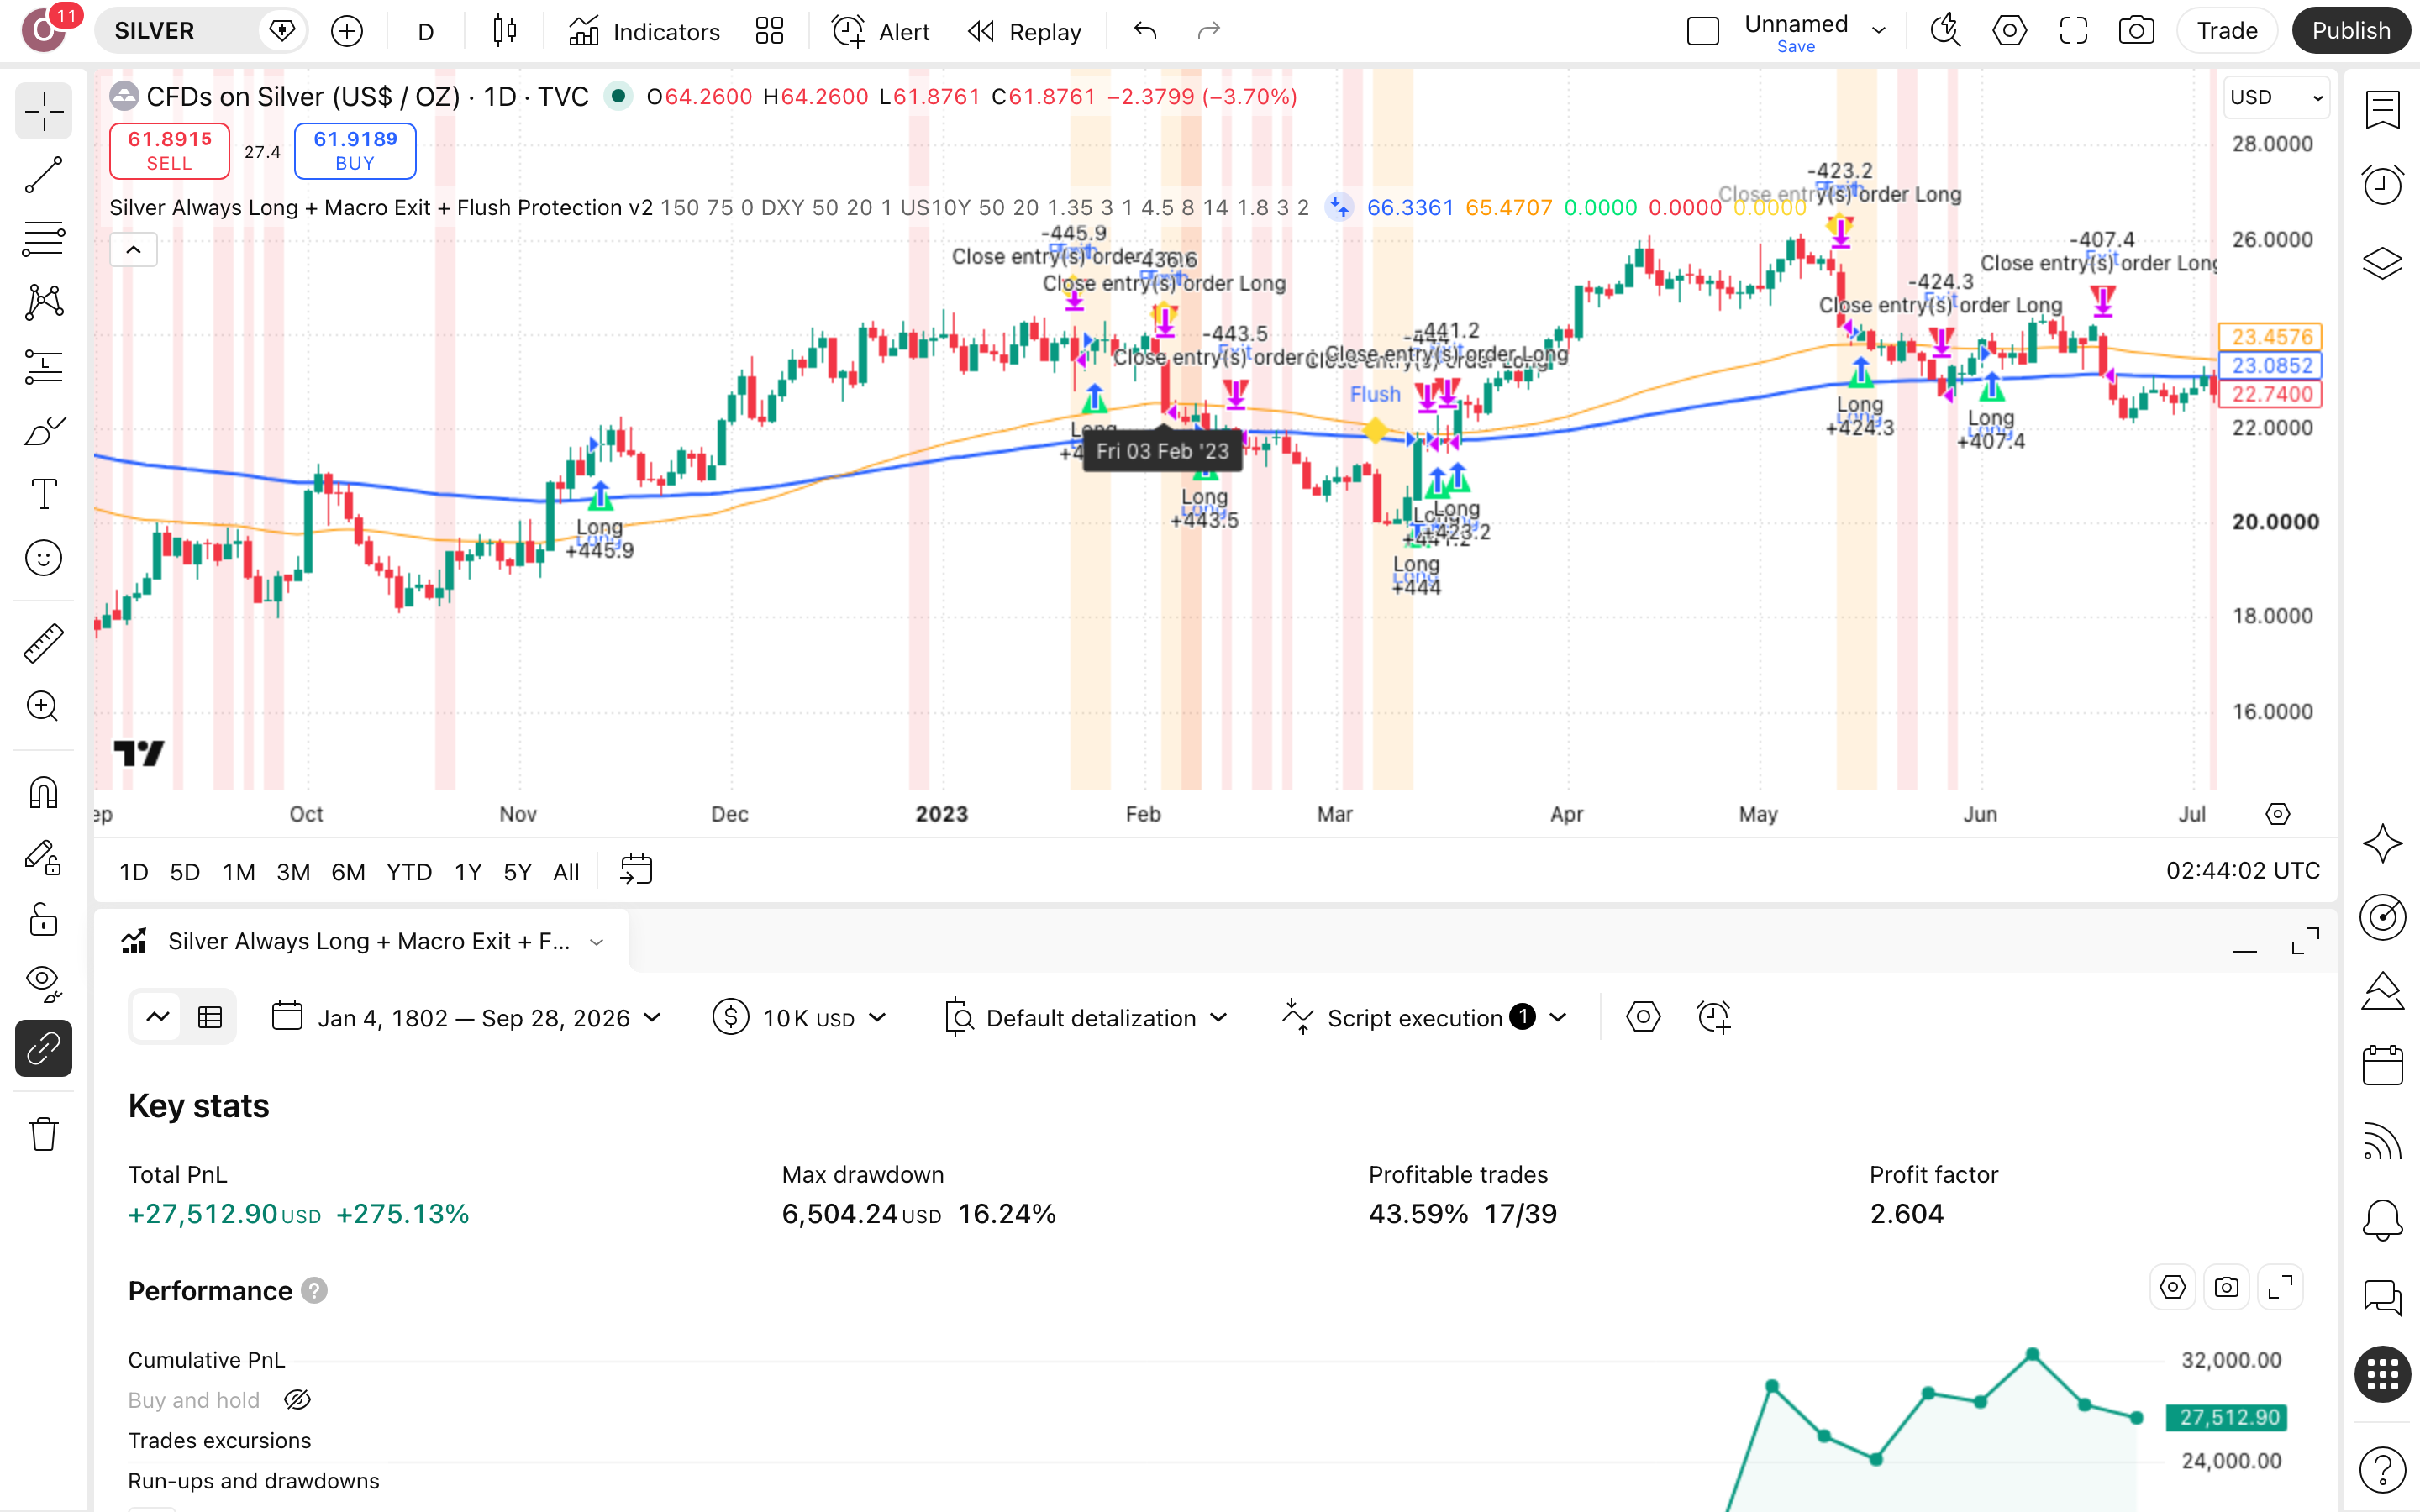Select the crosshair cursor tool
The height and width of the screenshot is (1512, 2420).
[43, 111]
